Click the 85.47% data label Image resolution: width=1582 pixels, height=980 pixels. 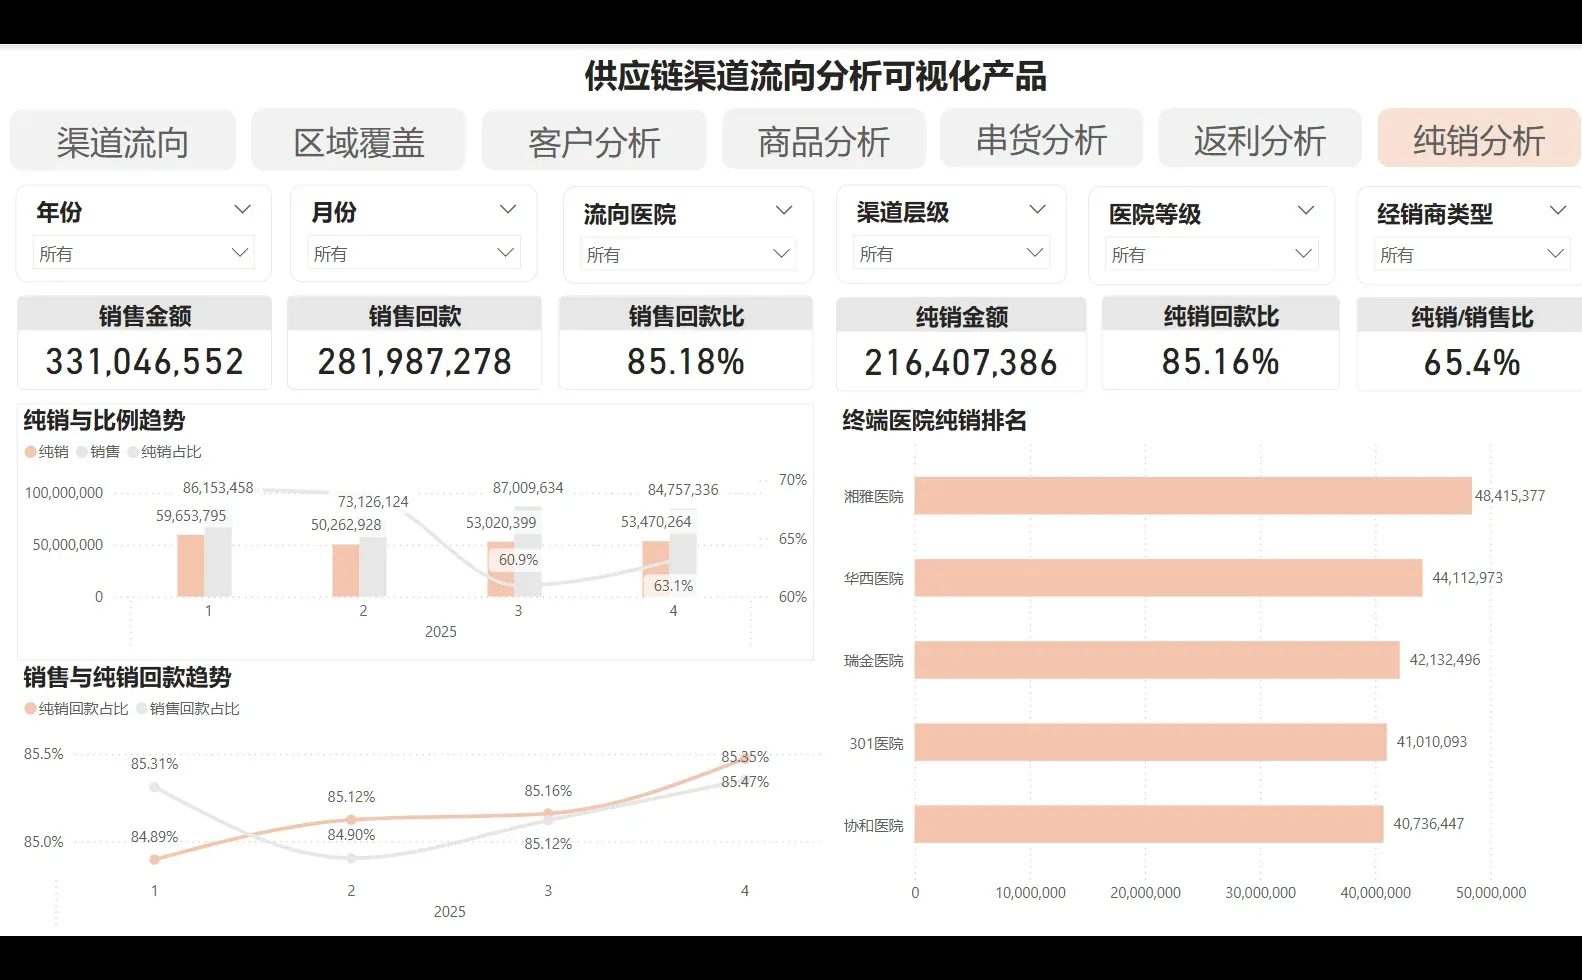click(745, 782)
